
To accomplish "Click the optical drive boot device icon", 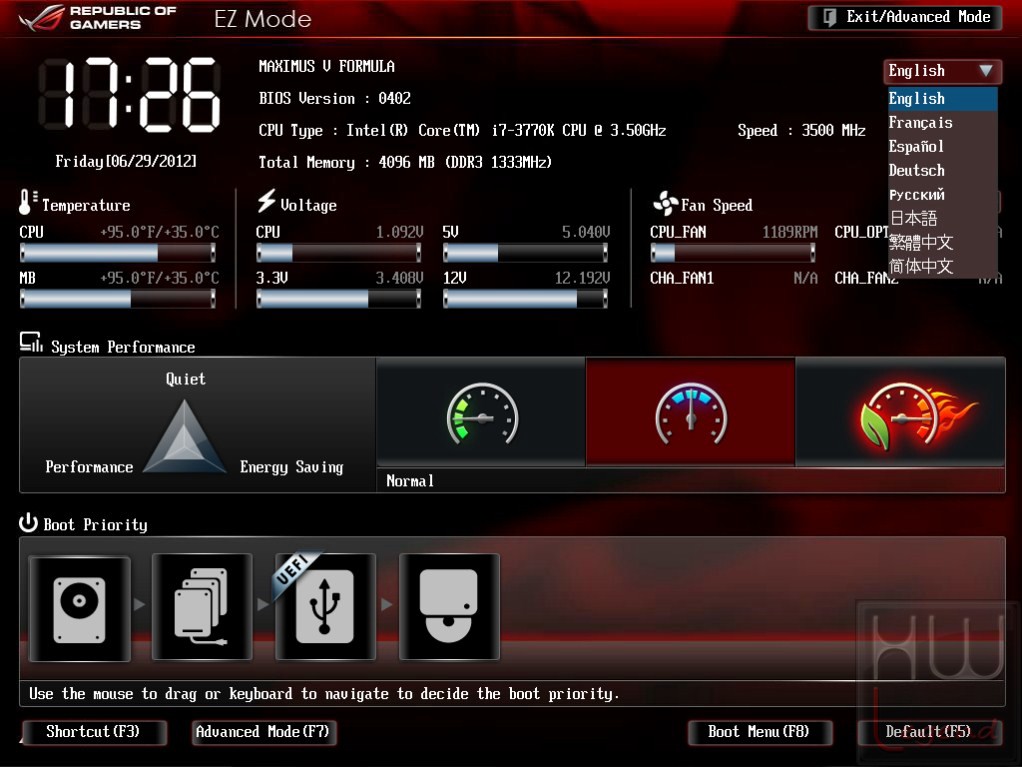I will pos(449,607).
